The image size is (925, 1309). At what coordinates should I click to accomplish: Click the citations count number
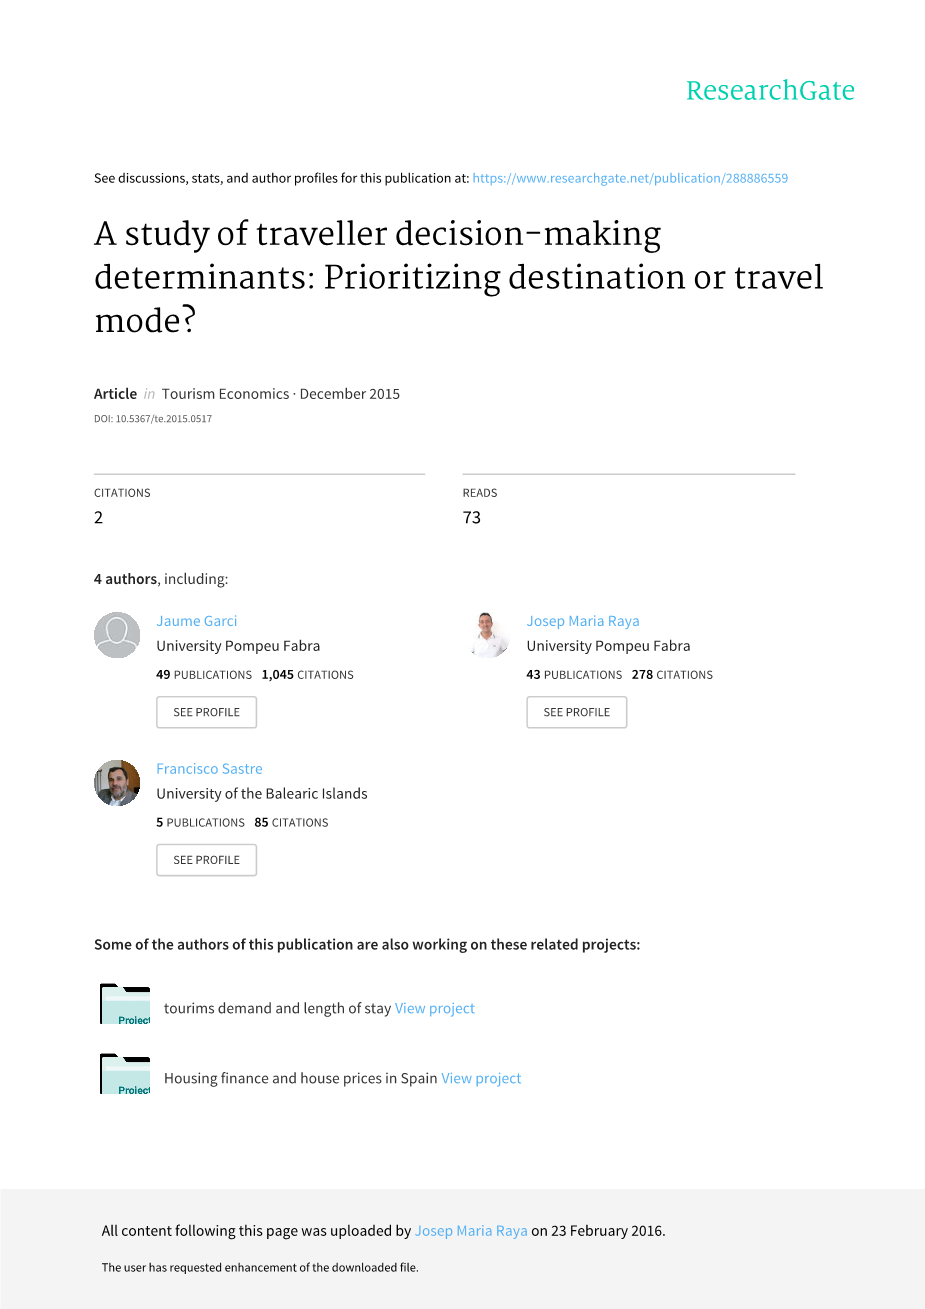click(99, 517)
